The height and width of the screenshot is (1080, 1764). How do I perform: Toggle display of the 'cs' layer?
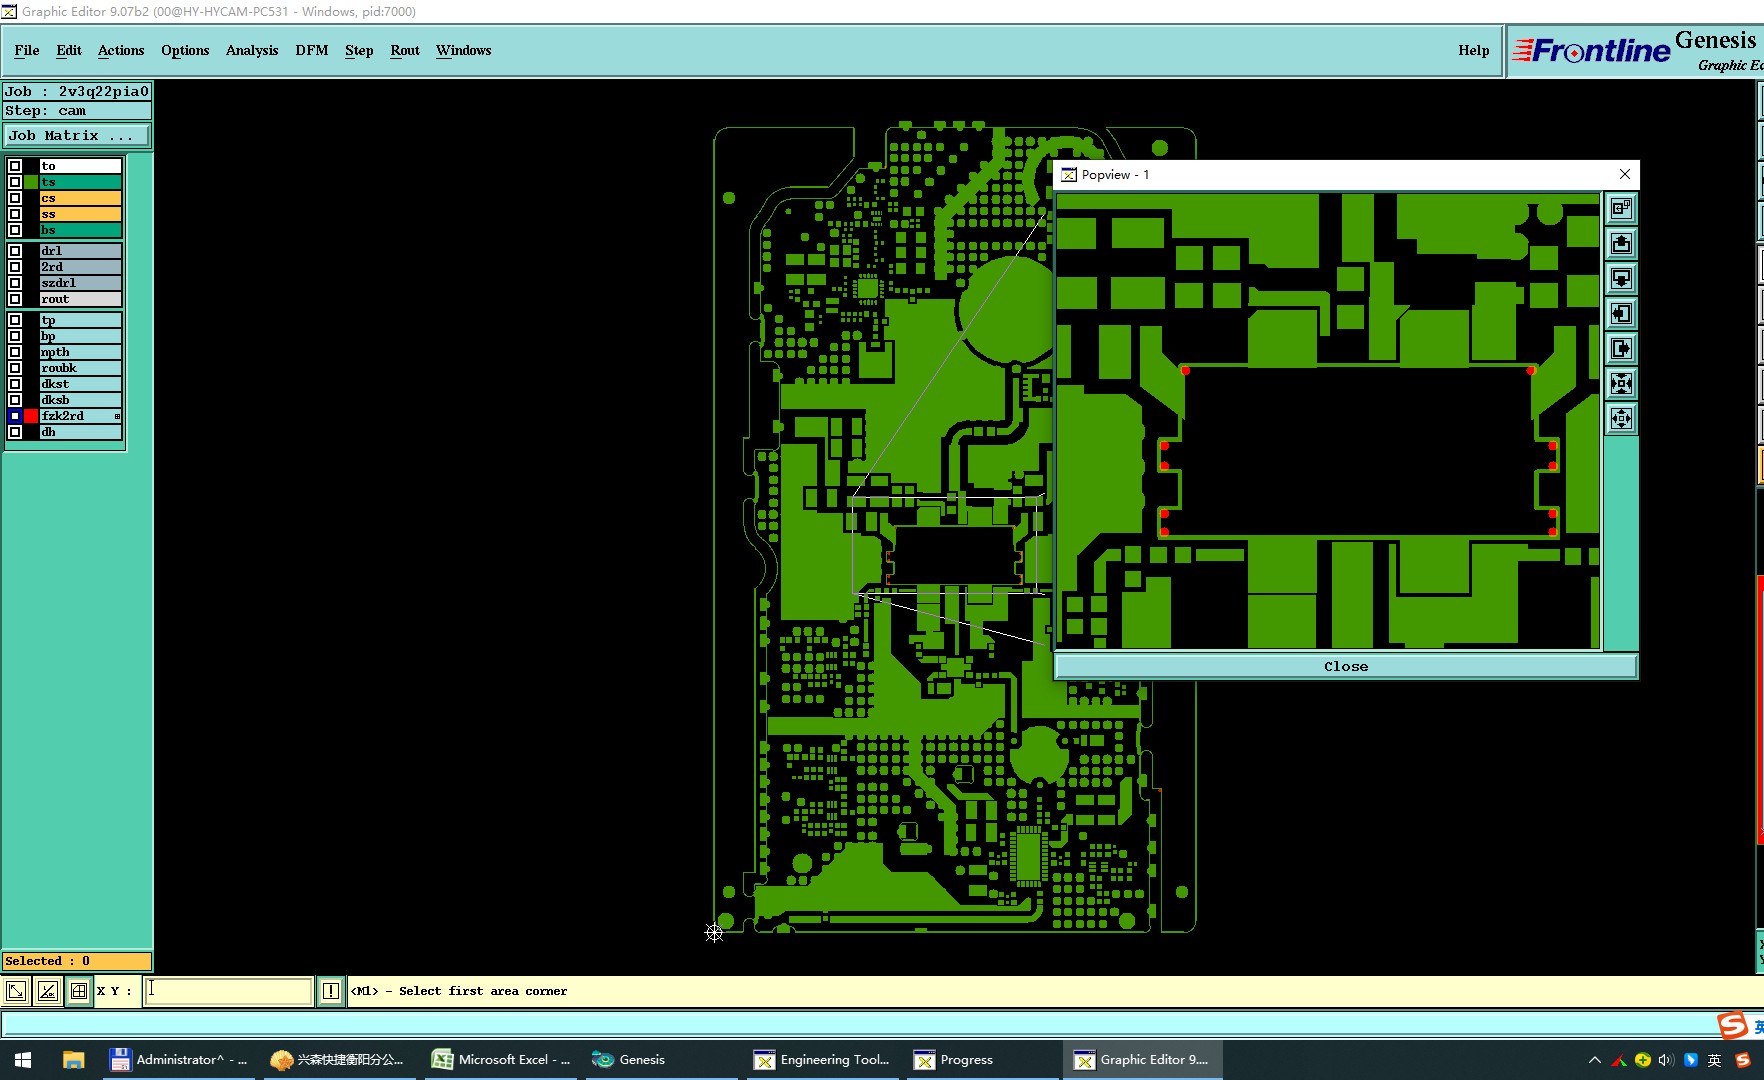coord(15,198)
